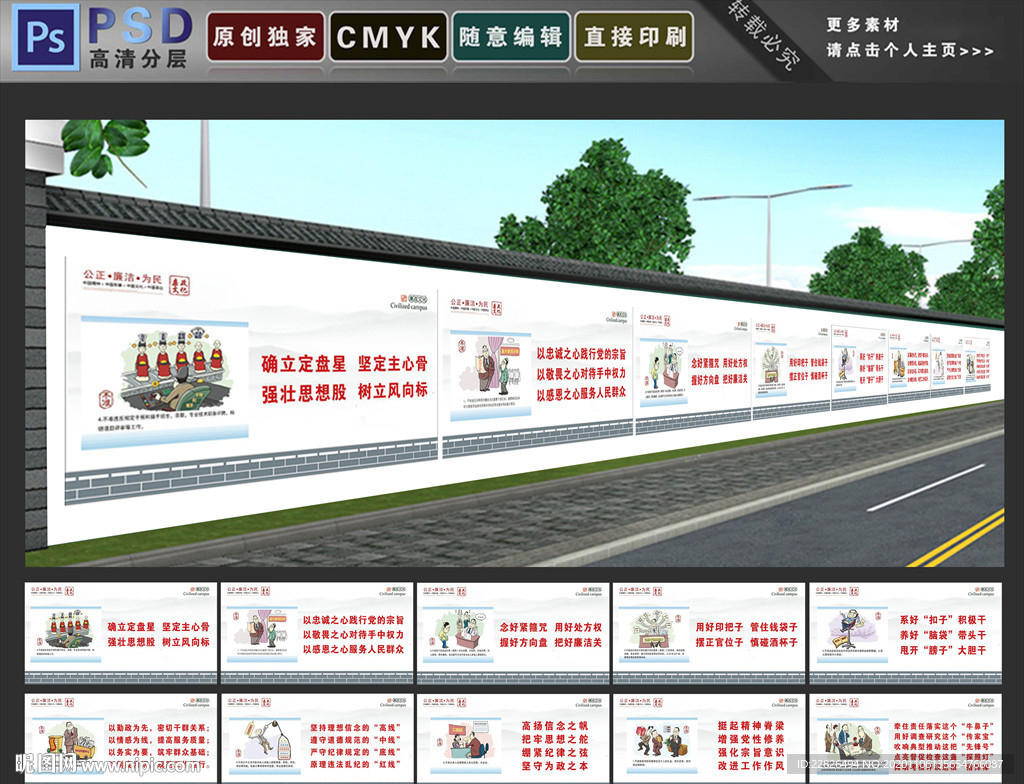Open thumbnail 坚持理想信念的"高线"

click(x=317, y=738)
